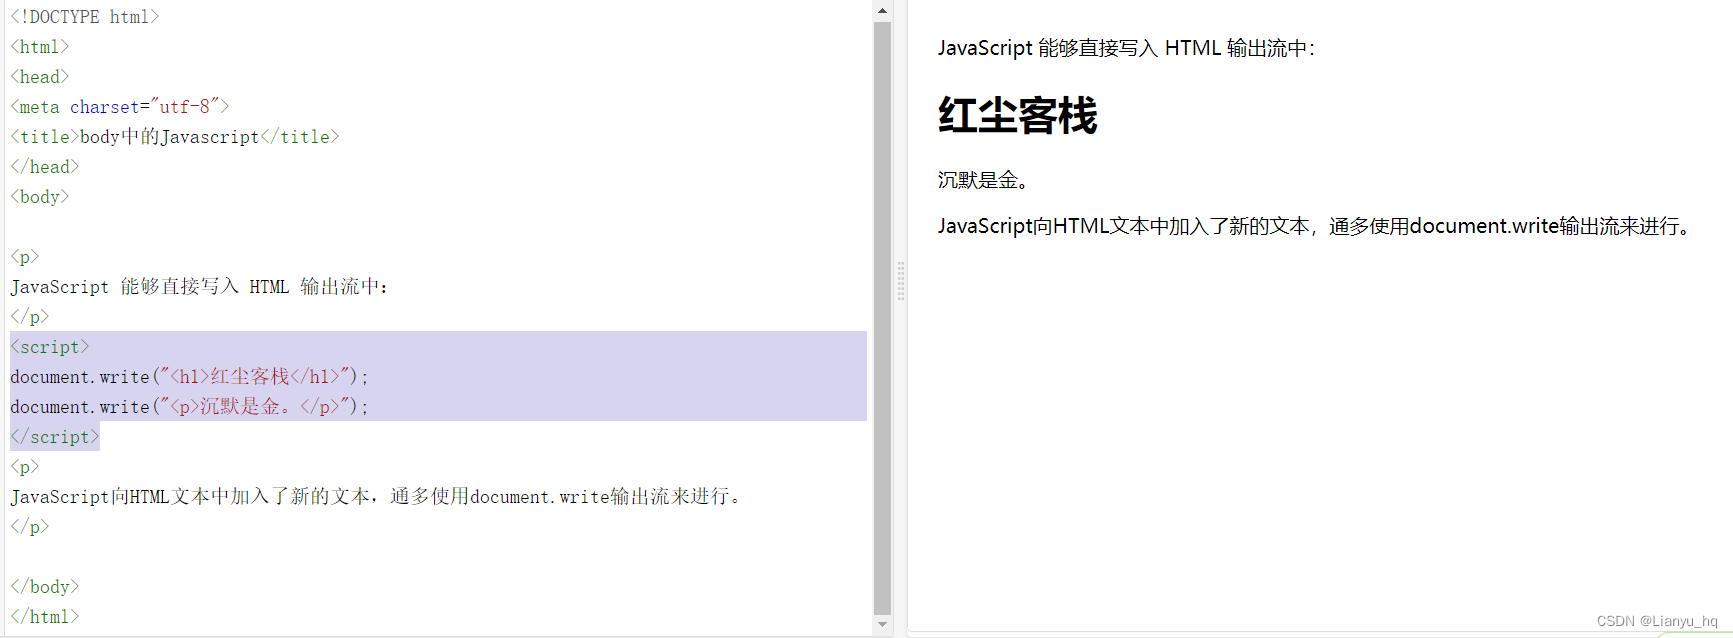Screen dimensions: 1733x638
Task: Click the first closing </p> tag line
Action: click(30, 317)
